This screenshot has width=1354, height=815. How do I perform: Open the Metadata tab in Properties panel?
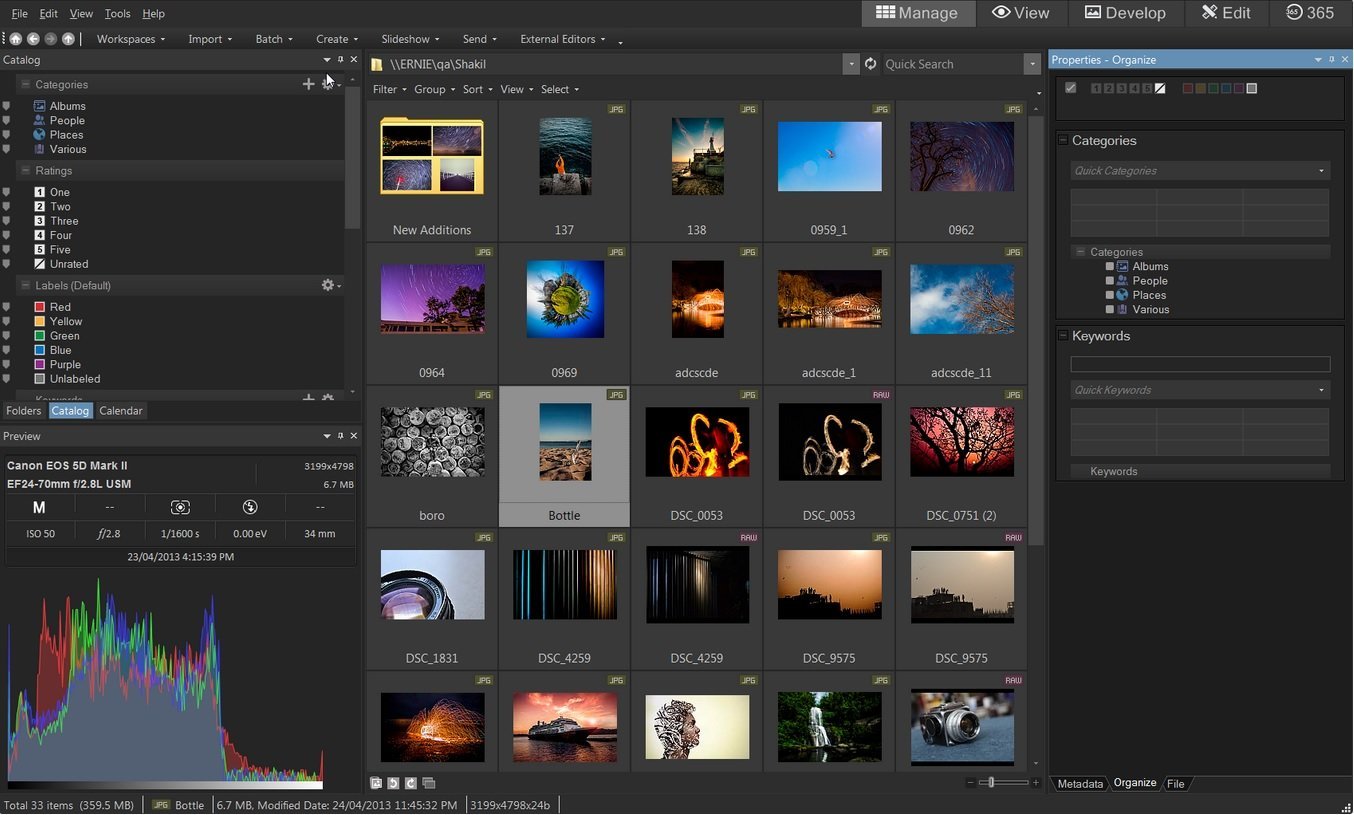1080,783
